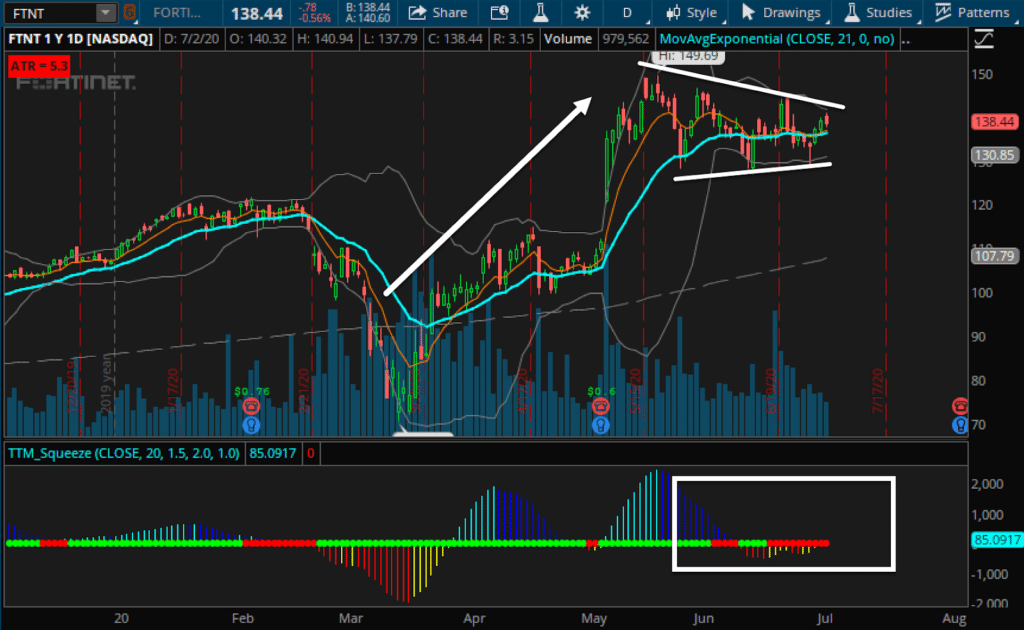Click the 6/19/20 expiration marker

point(771,390)
